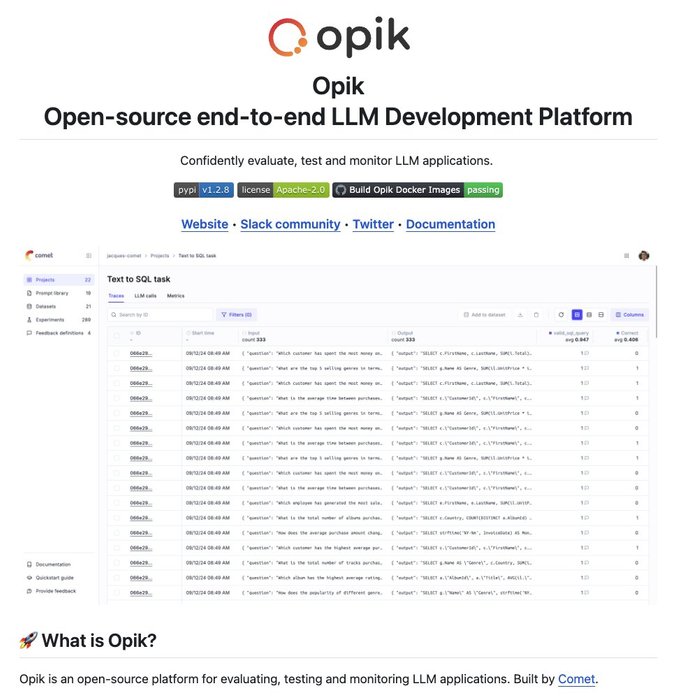Click the rocket emoji beside What is Opik
The height and width of the screenshot is (700, 678).
[x=29, y=641]
